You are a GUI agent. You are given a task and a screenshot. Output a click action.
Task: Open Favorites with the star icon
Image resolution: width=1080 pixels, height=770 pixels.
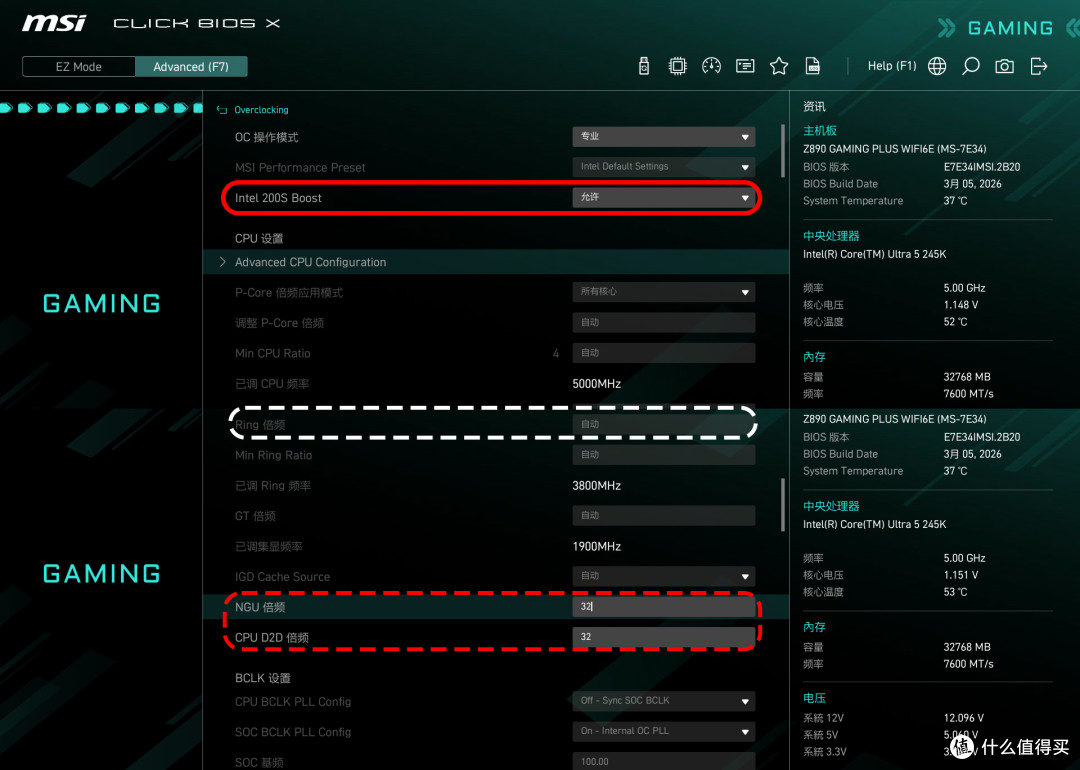point(779,66)
